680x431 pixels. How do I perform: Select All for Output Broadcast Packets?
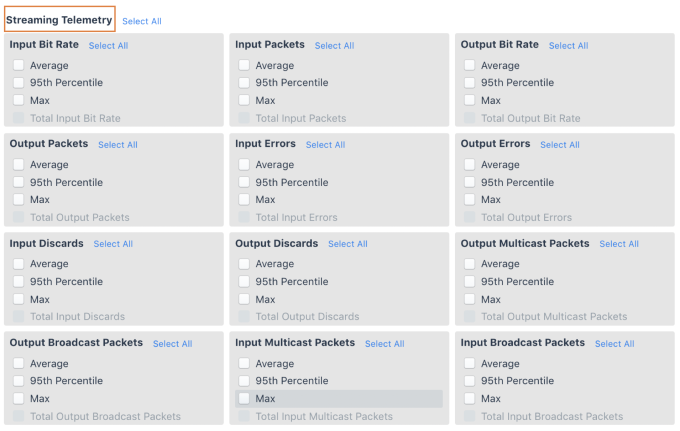(x=172, y=344)
